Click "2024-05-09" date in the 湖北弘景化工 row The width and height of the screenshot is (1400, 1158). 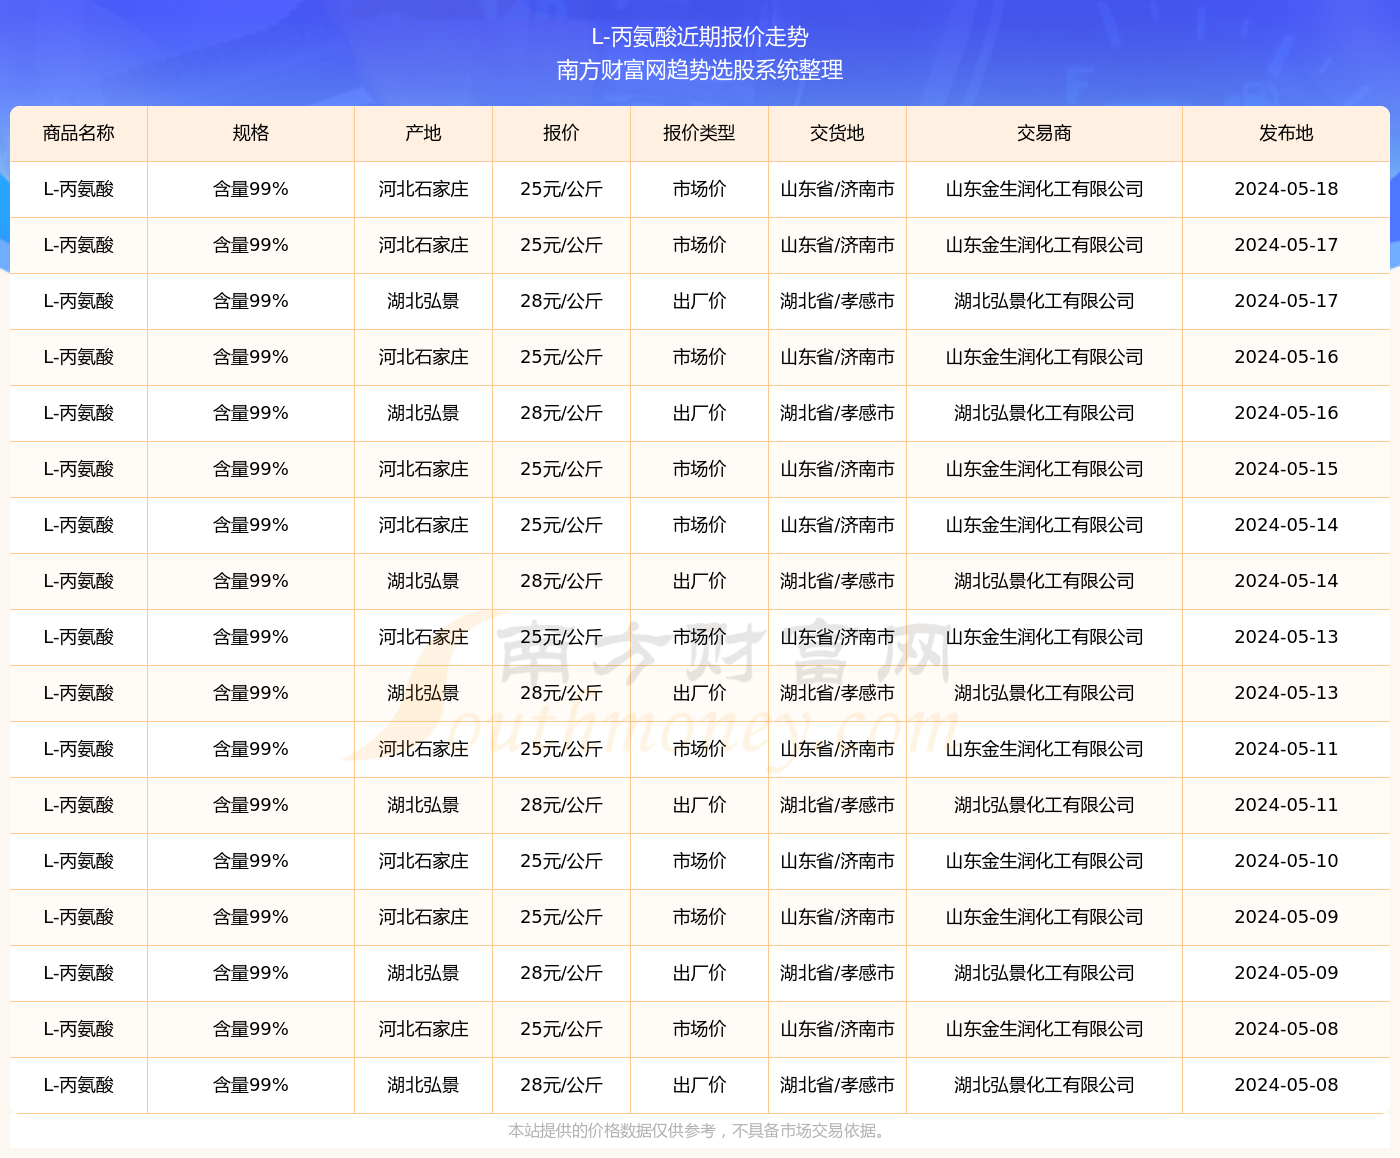[1286, 973]
